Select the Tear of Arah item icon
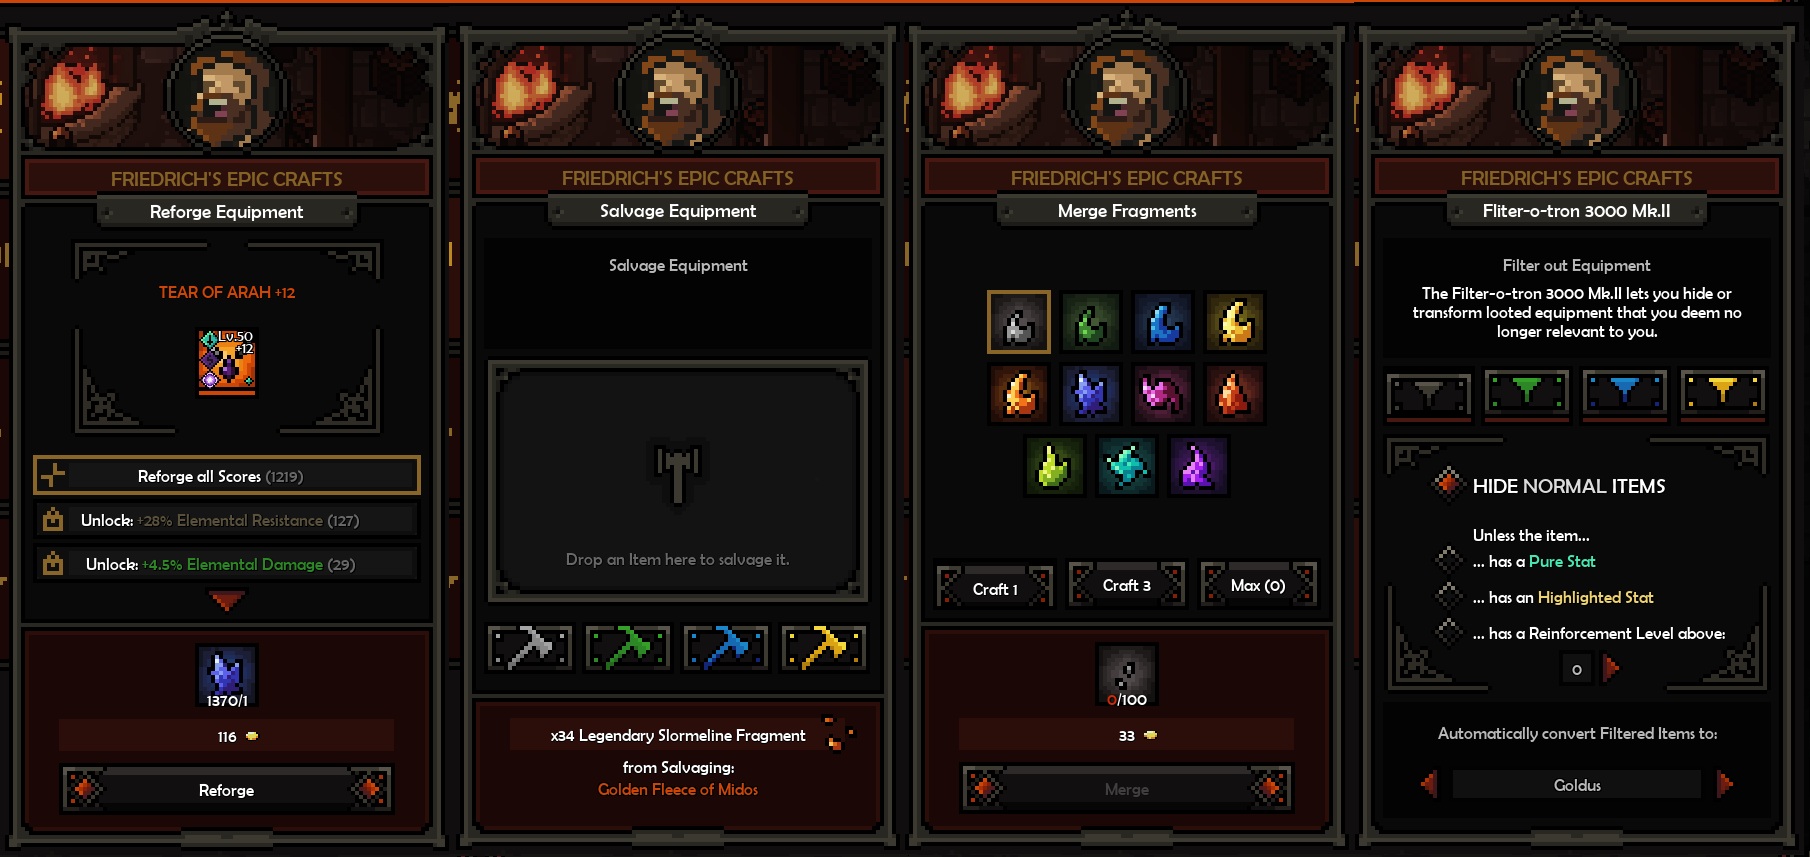 tap(227, 361)
